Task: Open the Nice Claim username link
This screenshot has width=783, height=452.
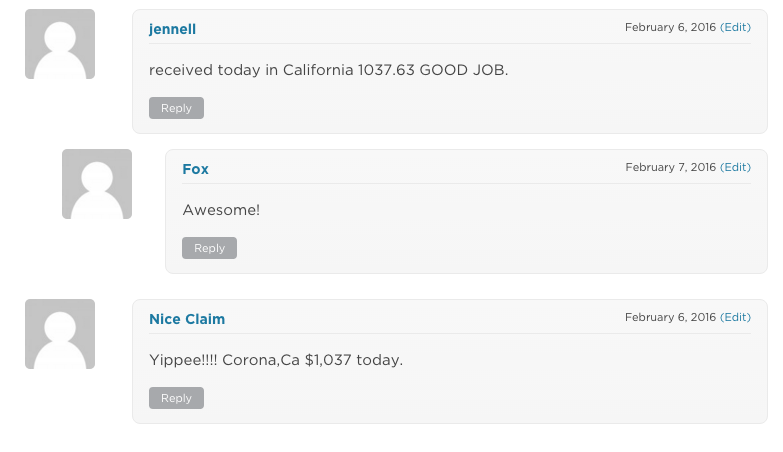Action: click(x=187, y=319)
